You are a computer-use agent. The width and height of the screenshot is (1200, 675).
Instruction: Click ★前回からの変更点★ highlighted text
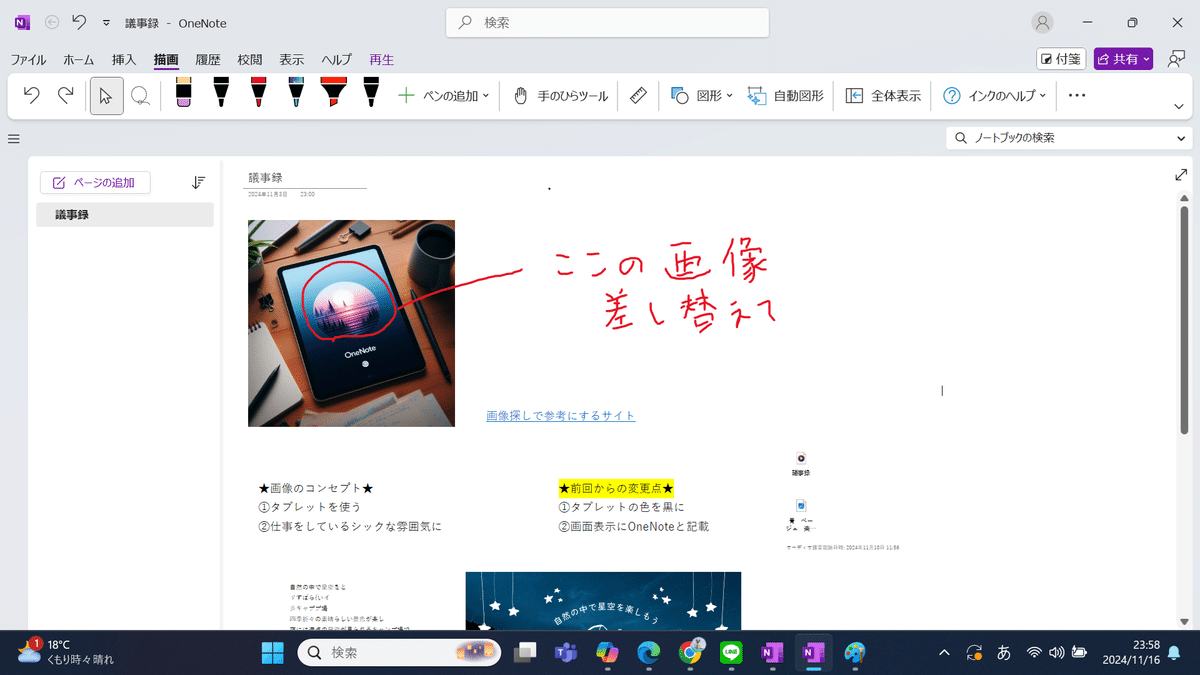[x=616, y=488]
